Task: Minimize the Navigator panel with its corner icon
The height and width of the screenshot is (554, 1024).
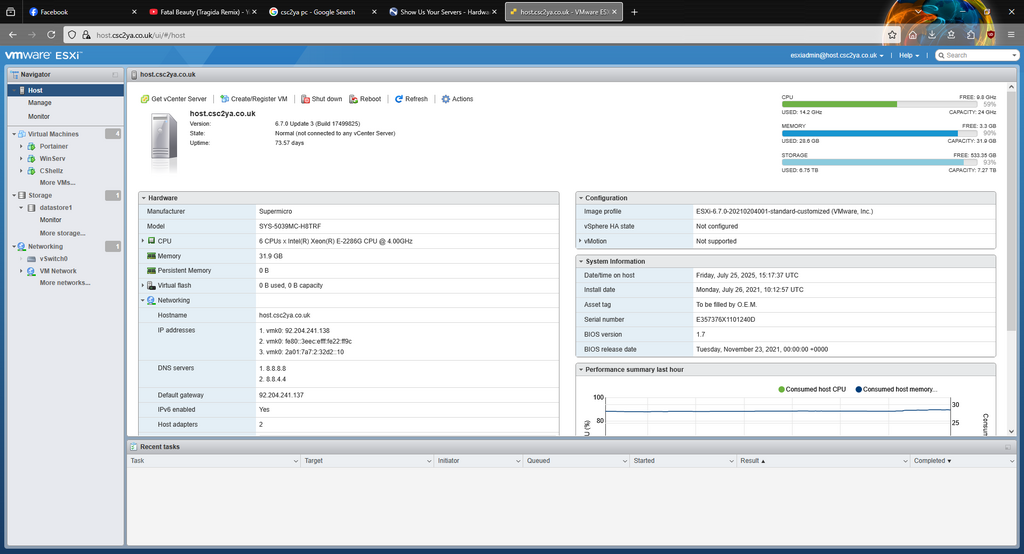Action: pos(116,74)
